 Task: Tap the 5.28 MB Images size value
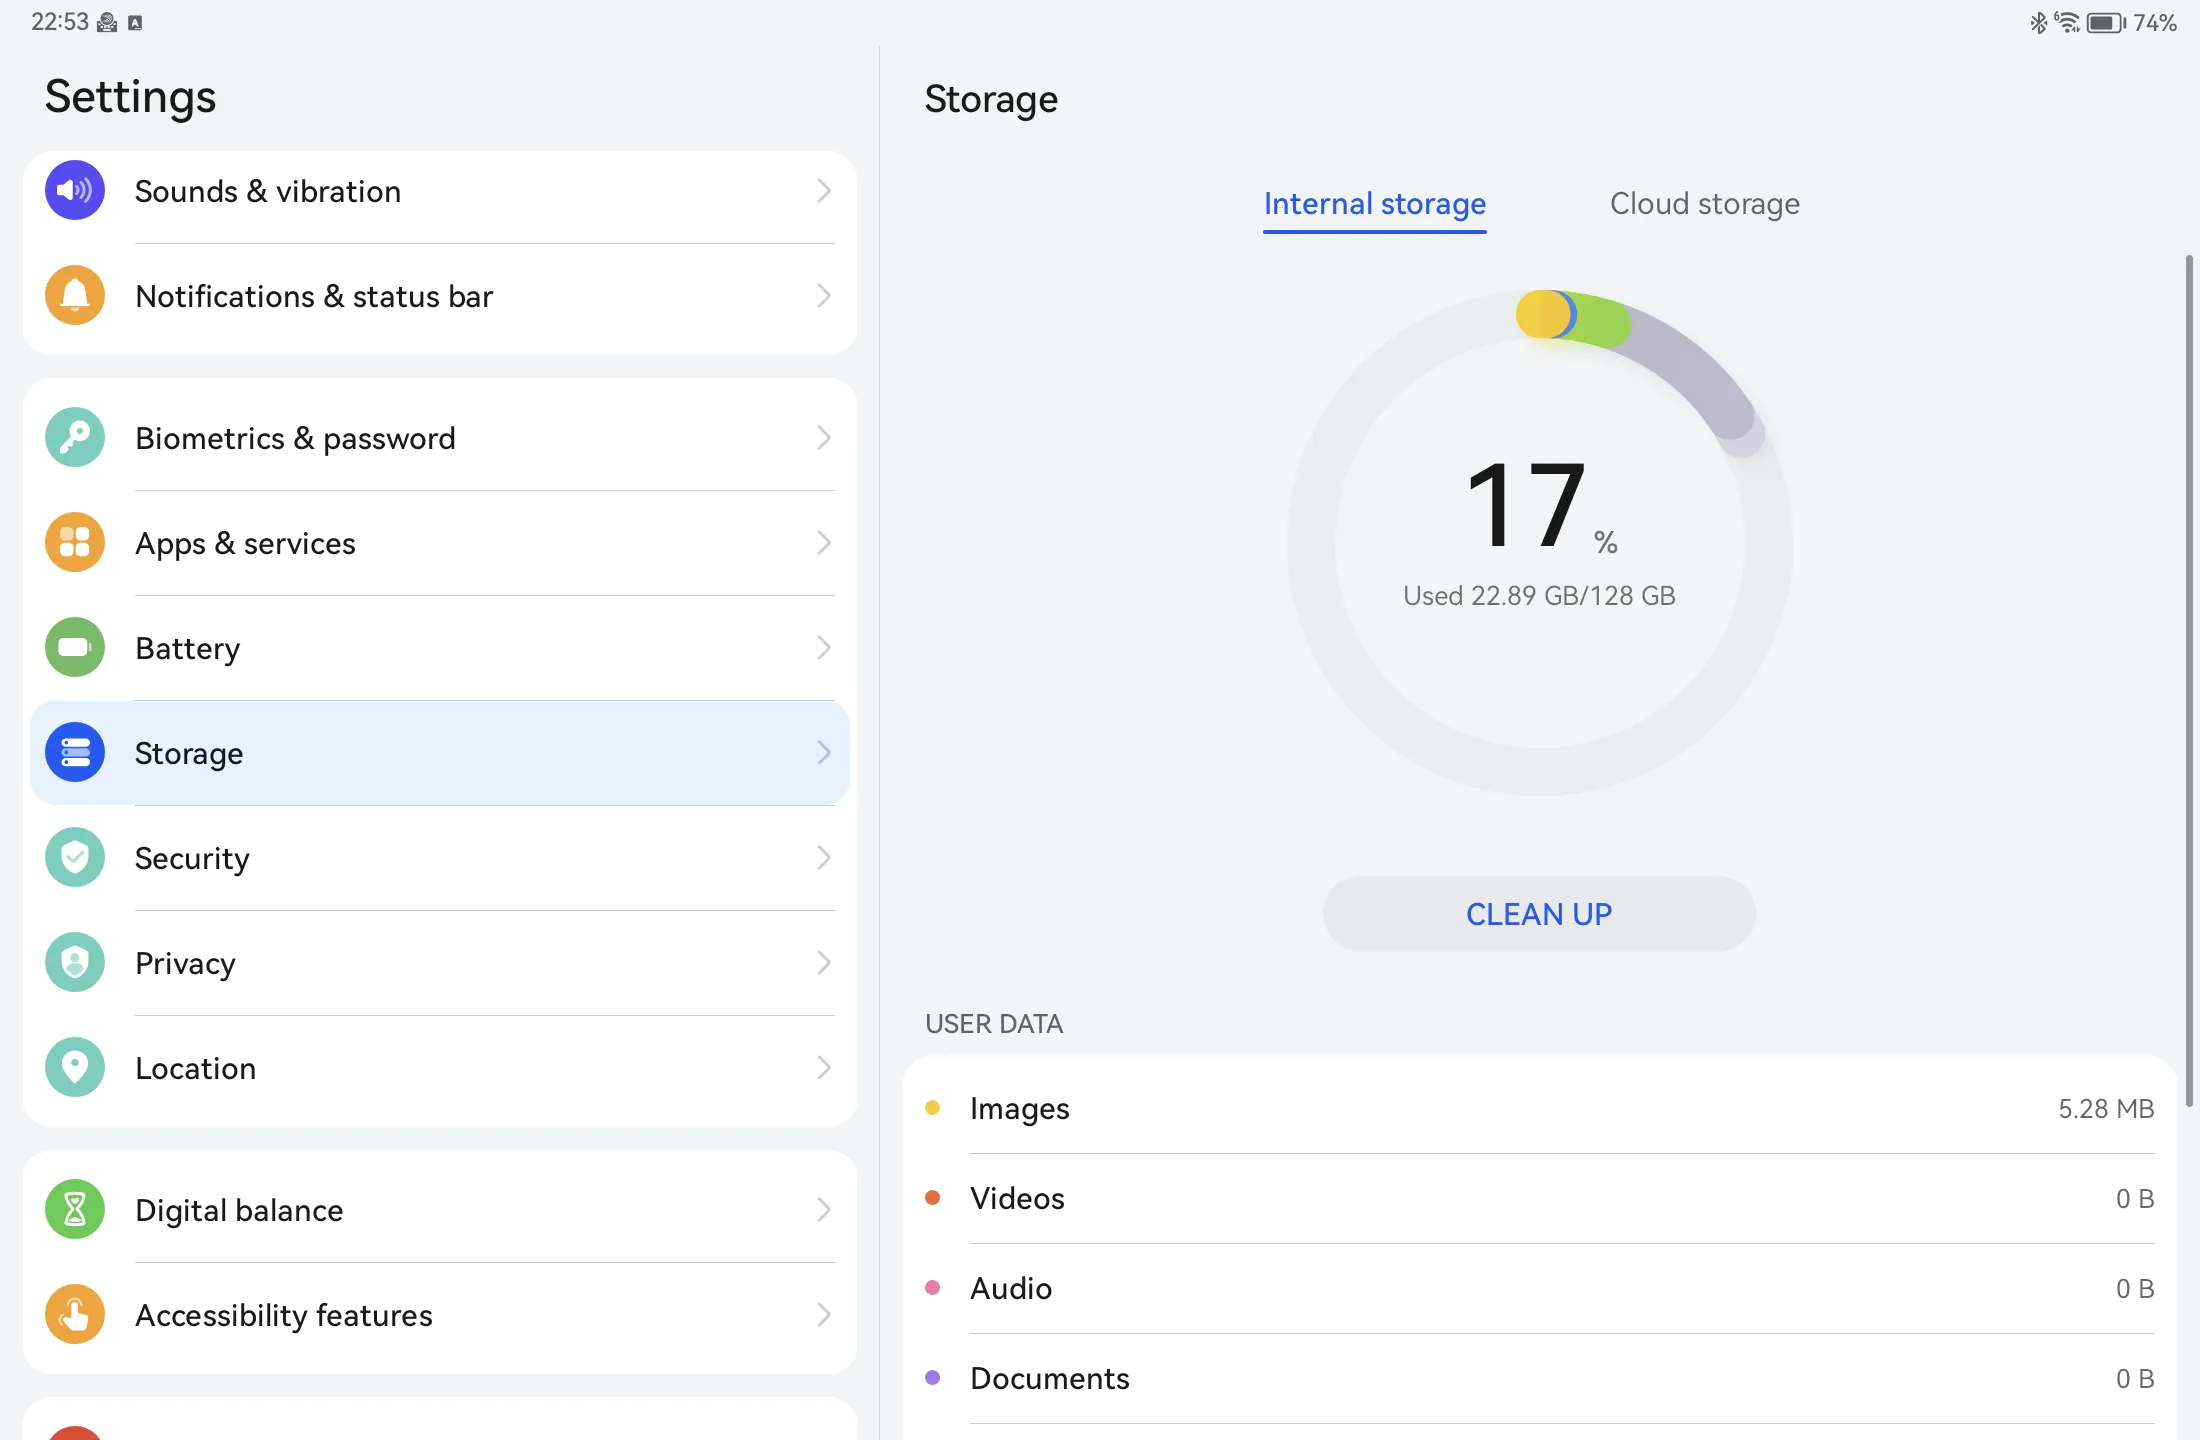click(2106, 1108)
